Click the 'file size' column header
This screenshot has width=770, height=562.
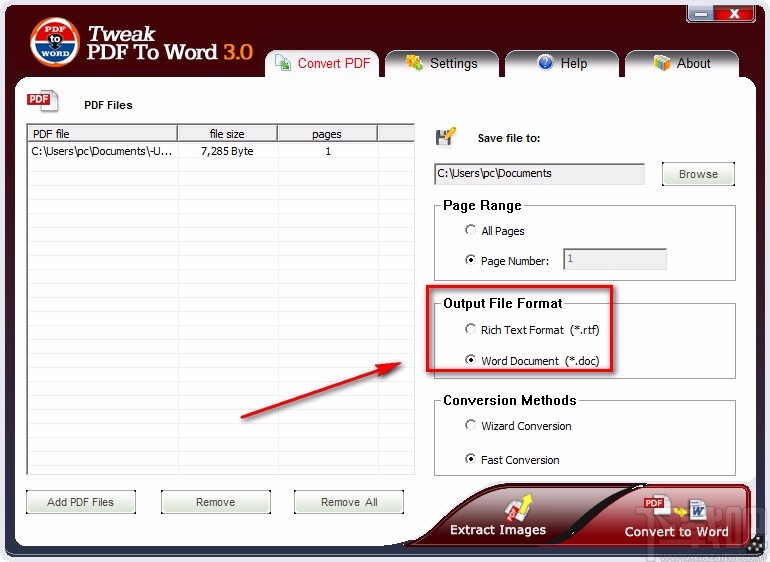[227, 134]
